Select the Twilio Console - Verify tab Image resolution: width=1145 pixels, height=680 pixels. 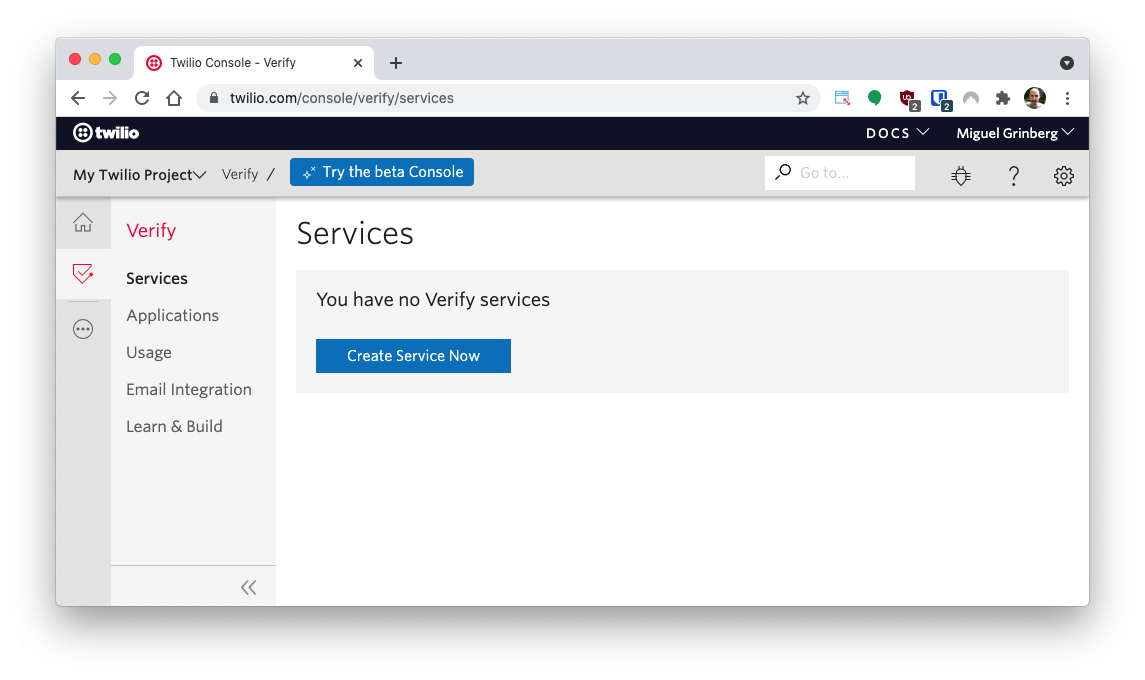254,64
